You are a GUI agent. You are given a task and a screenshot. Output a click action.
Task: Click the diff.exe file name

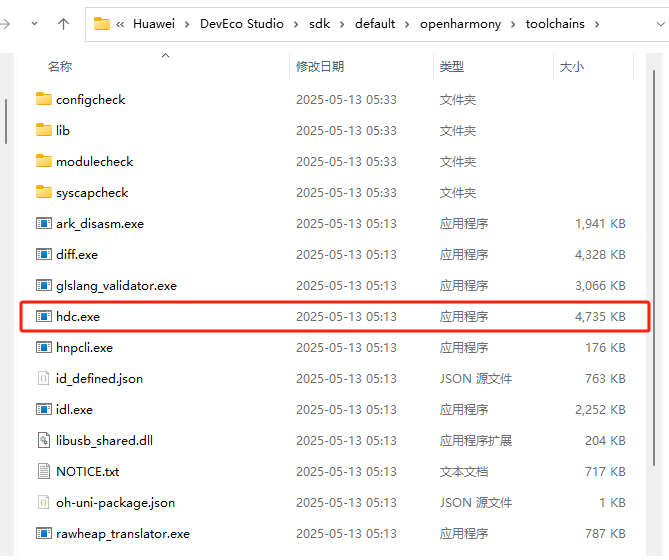(77, 255)
